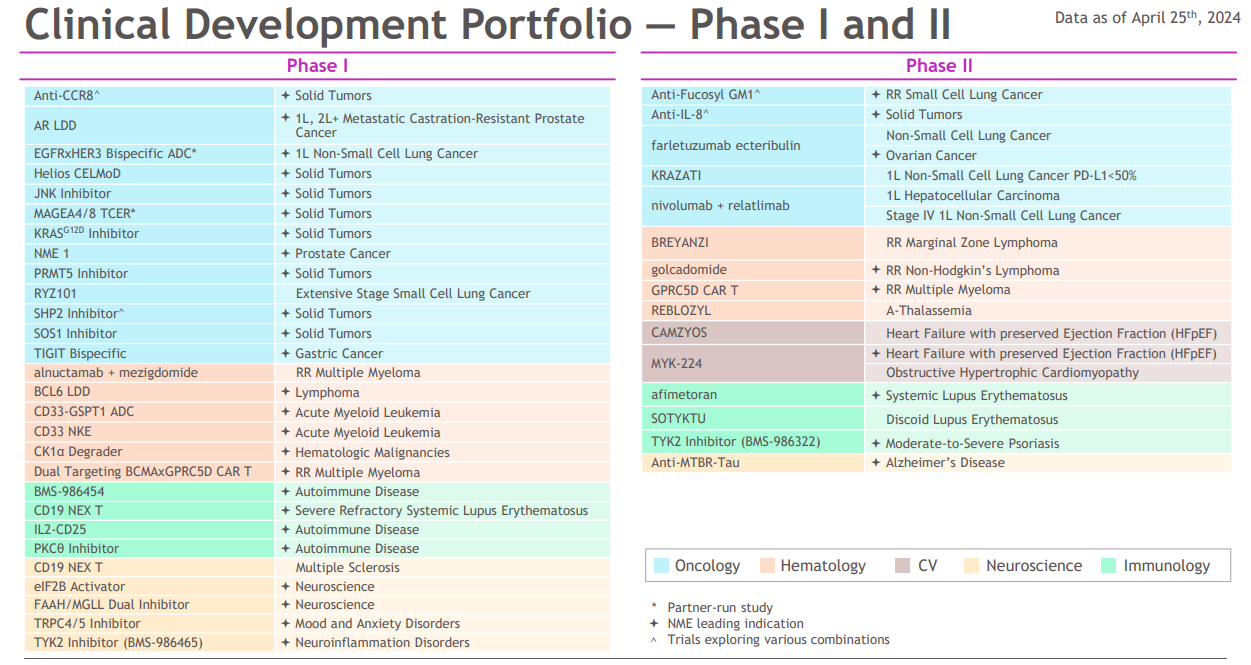Click the golcadomide entry
This screenshot has width=1251, height=665.
pos(689,270)
